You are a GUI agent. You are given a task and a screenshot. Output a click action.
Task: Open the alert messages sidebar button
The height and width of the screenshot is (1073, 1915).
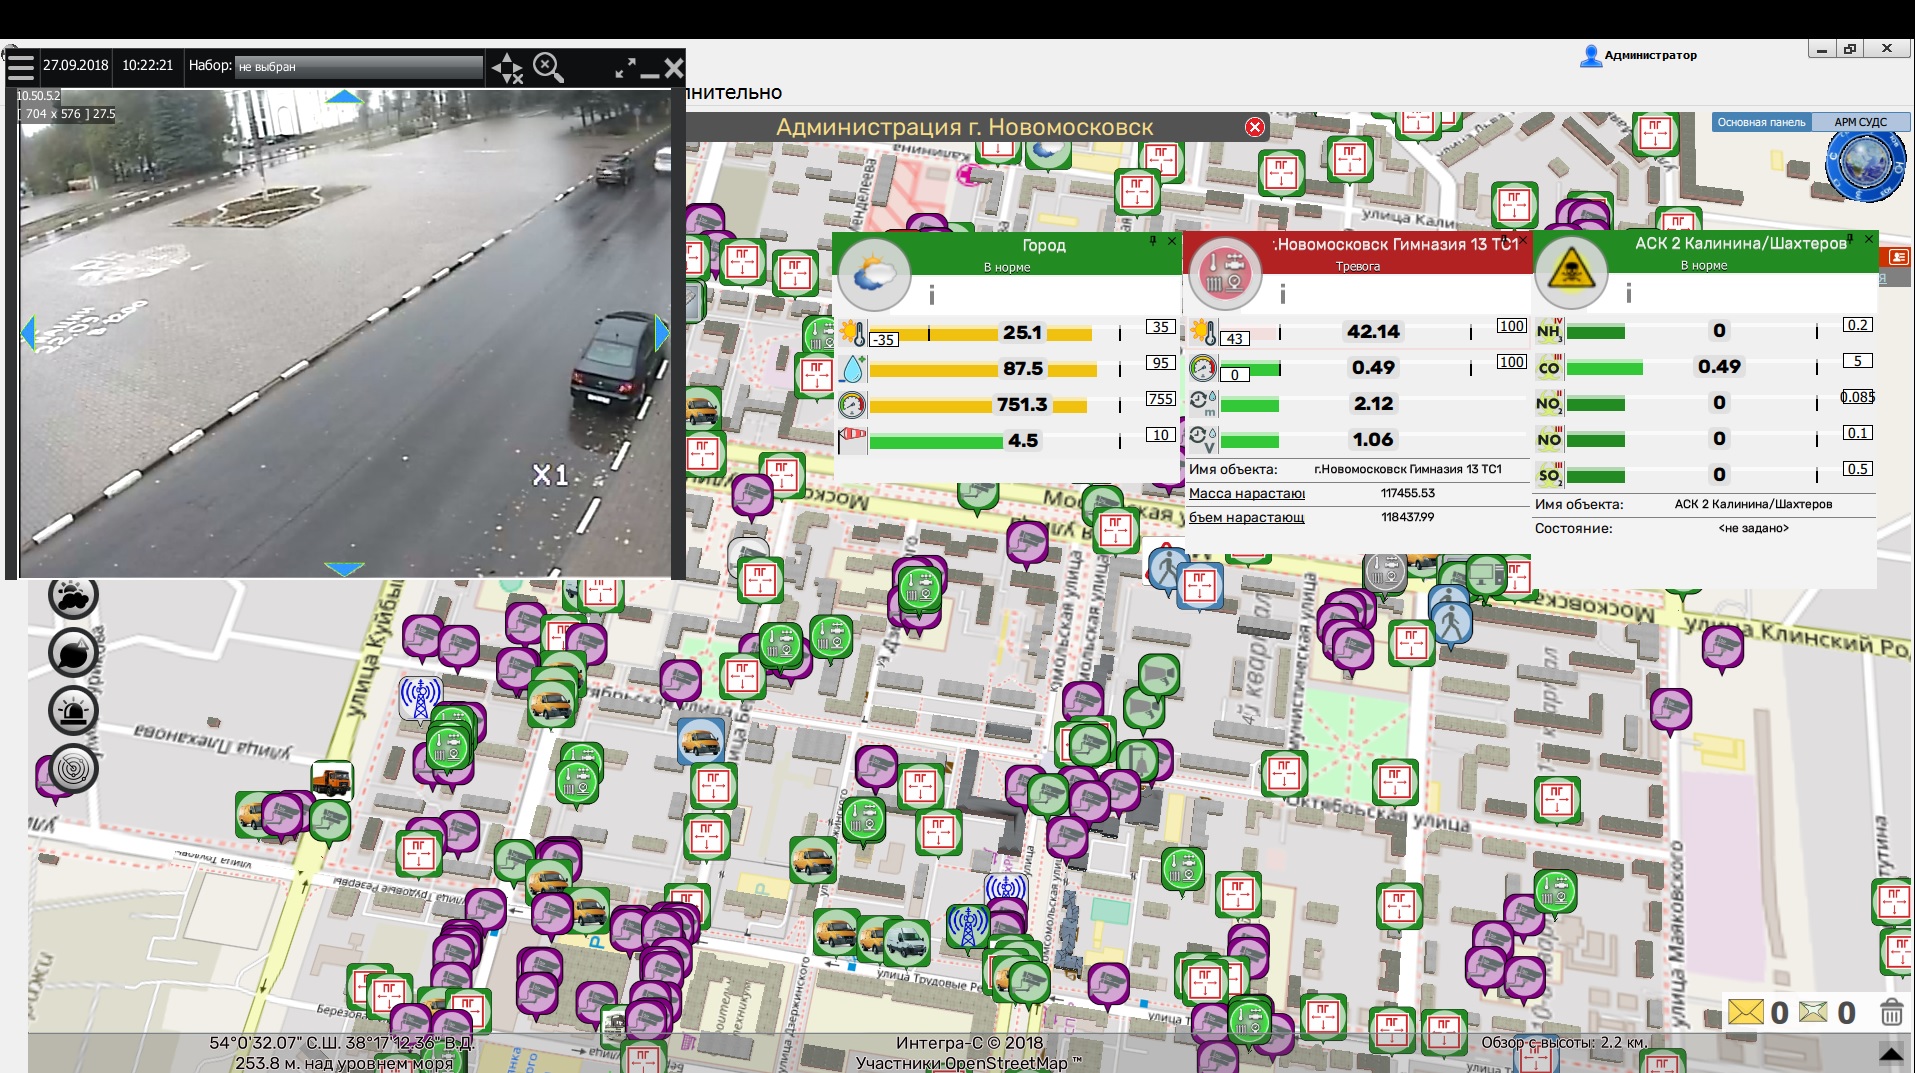(73, 653)
